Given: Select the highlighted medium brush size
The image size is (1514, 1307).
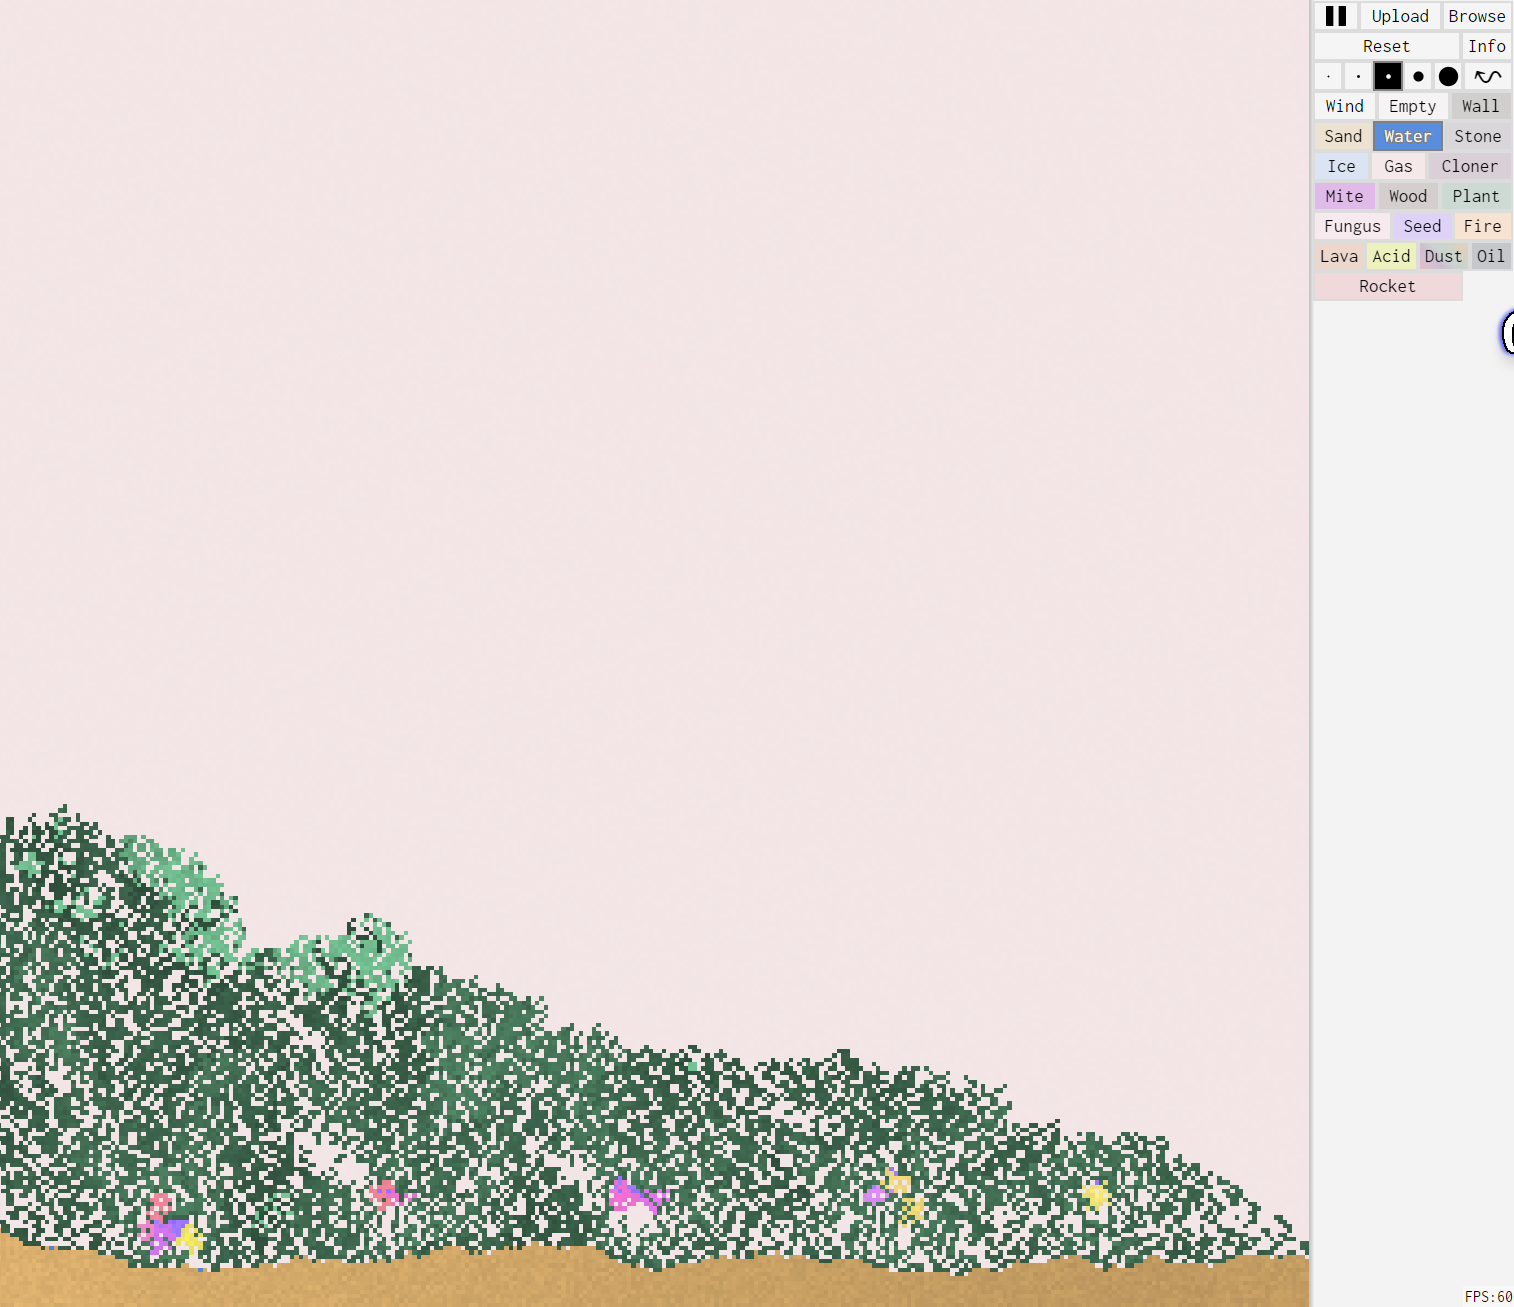Looking at the screenshot, I should click(1388, 76).
